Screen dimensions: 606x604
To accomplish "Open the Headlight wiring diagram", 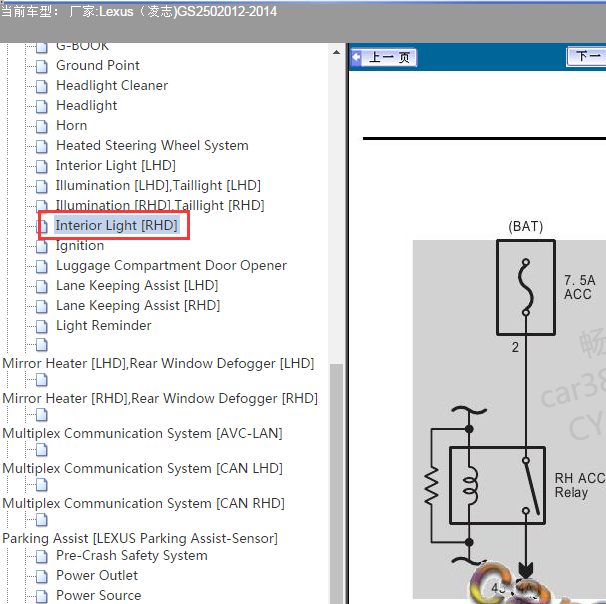I will click(x=86, y=105).
